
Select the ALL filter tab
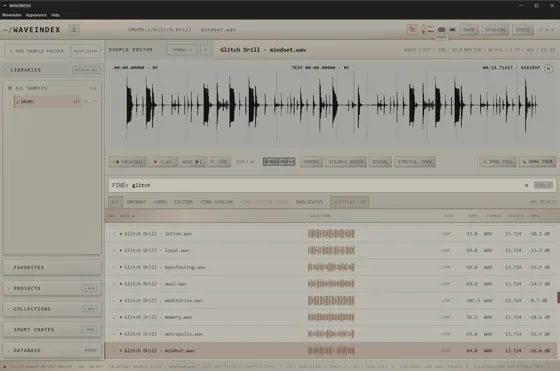pos(115,202)
